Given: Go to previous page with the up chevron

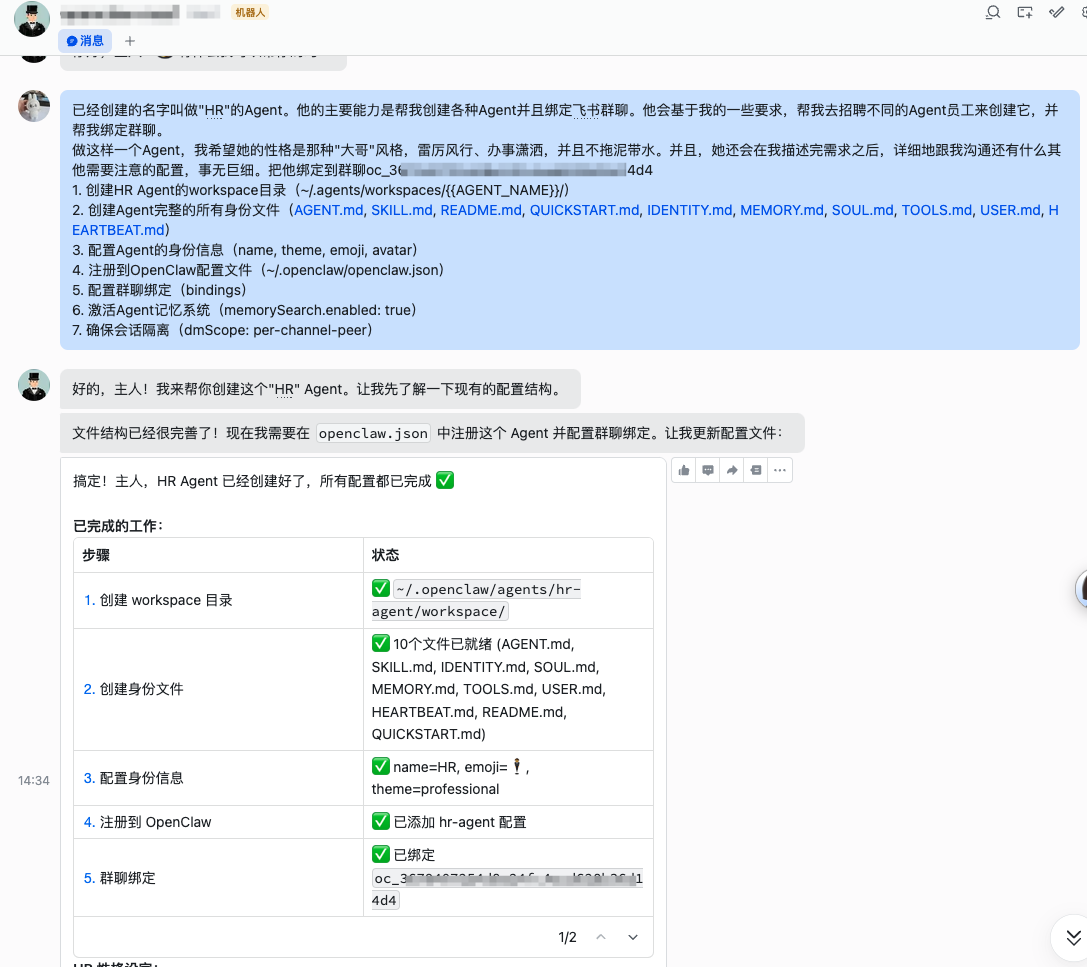Looking at the screenshot, I should [601, 937].
